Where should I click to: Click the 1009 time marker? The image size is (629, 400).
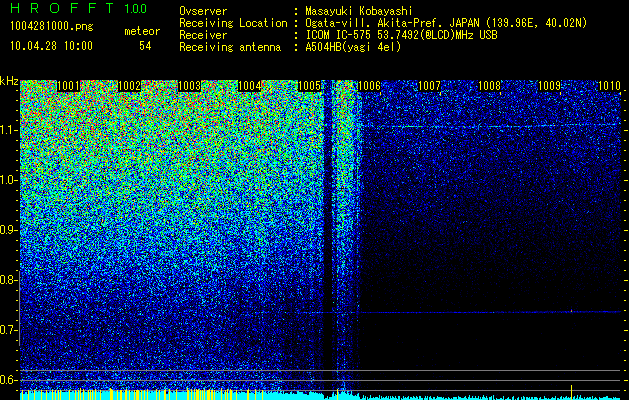(x=549, y=86)
